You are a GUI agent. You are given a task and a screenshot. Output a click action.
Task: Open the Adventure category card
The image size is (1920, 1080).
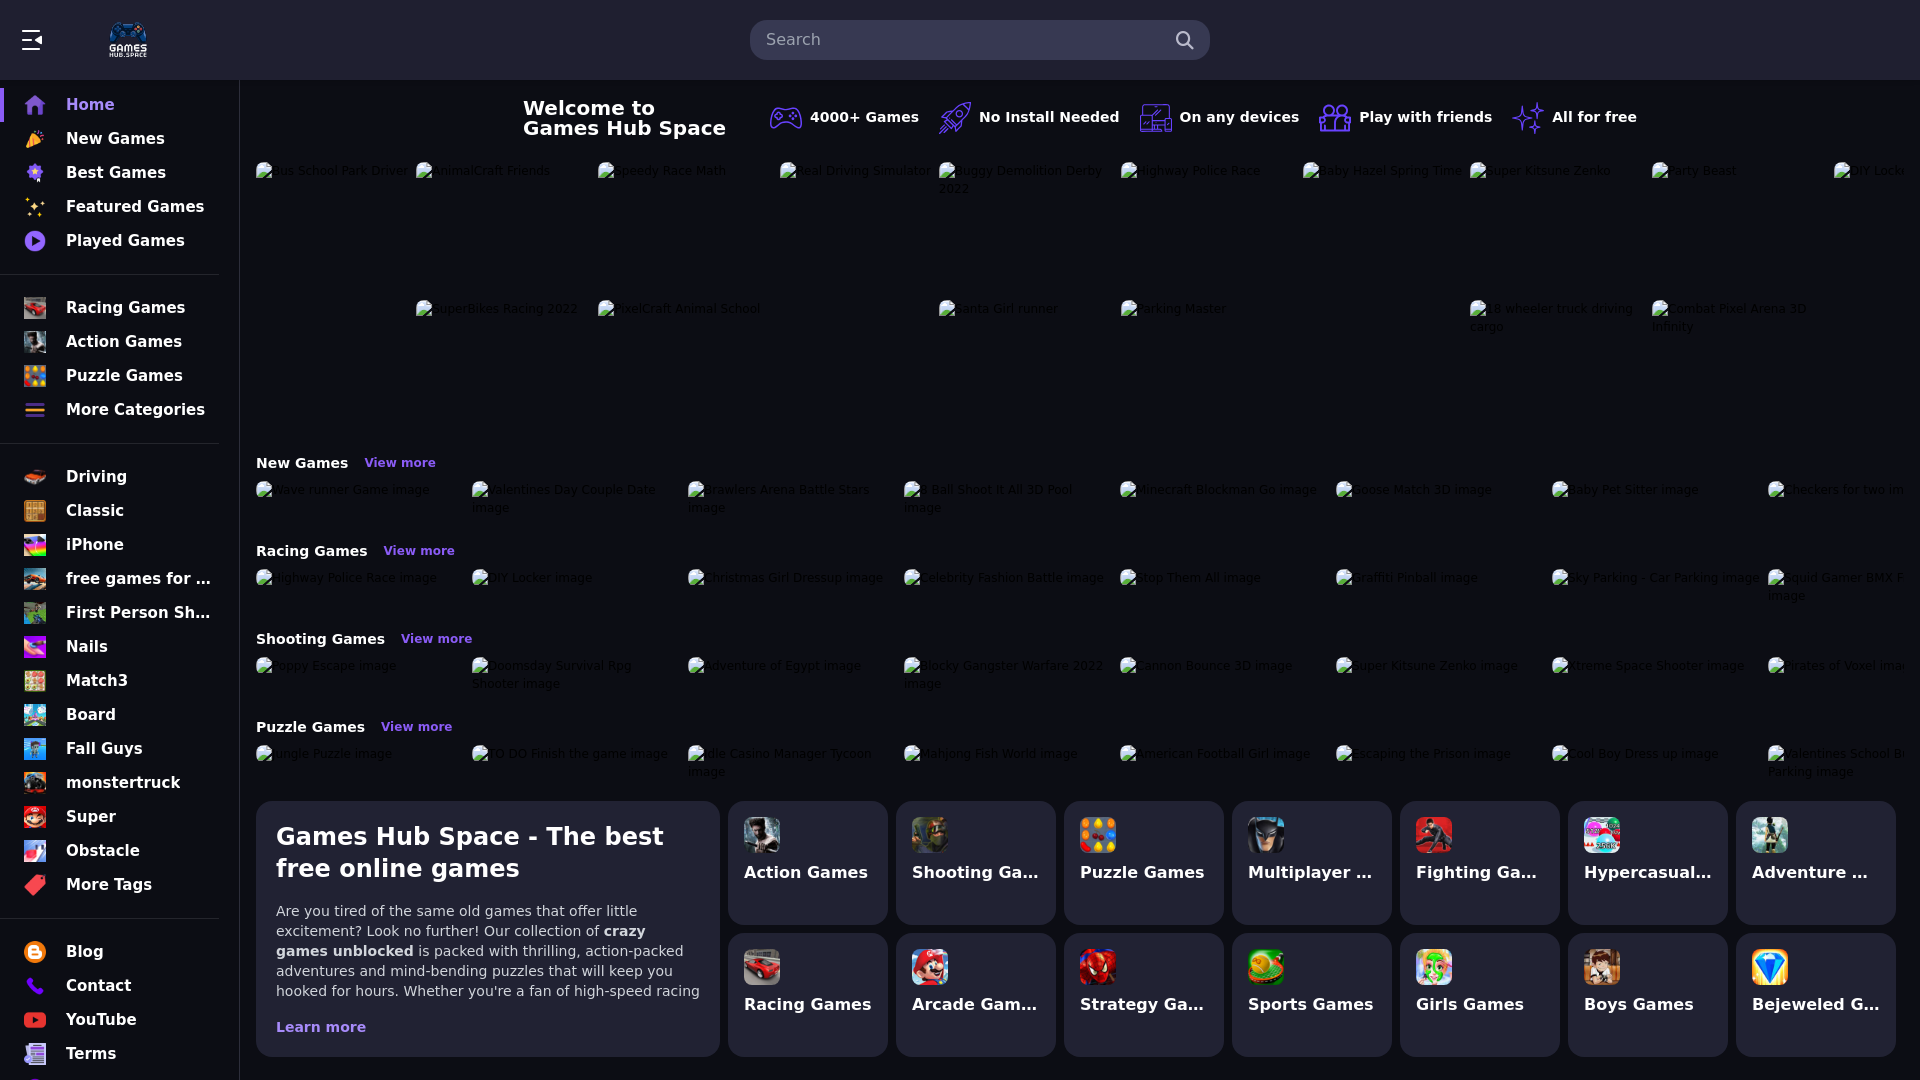[x=1816, y=863]
